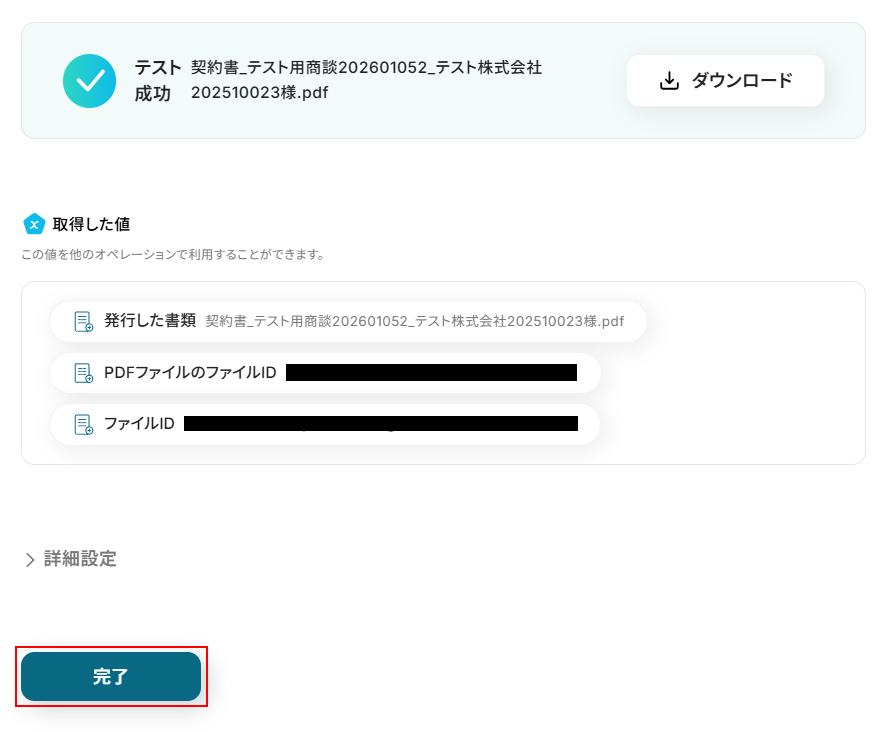Click the 発行した書類 document icon
The height and width of the screenshot is (732, 888).
coord(84,322)
